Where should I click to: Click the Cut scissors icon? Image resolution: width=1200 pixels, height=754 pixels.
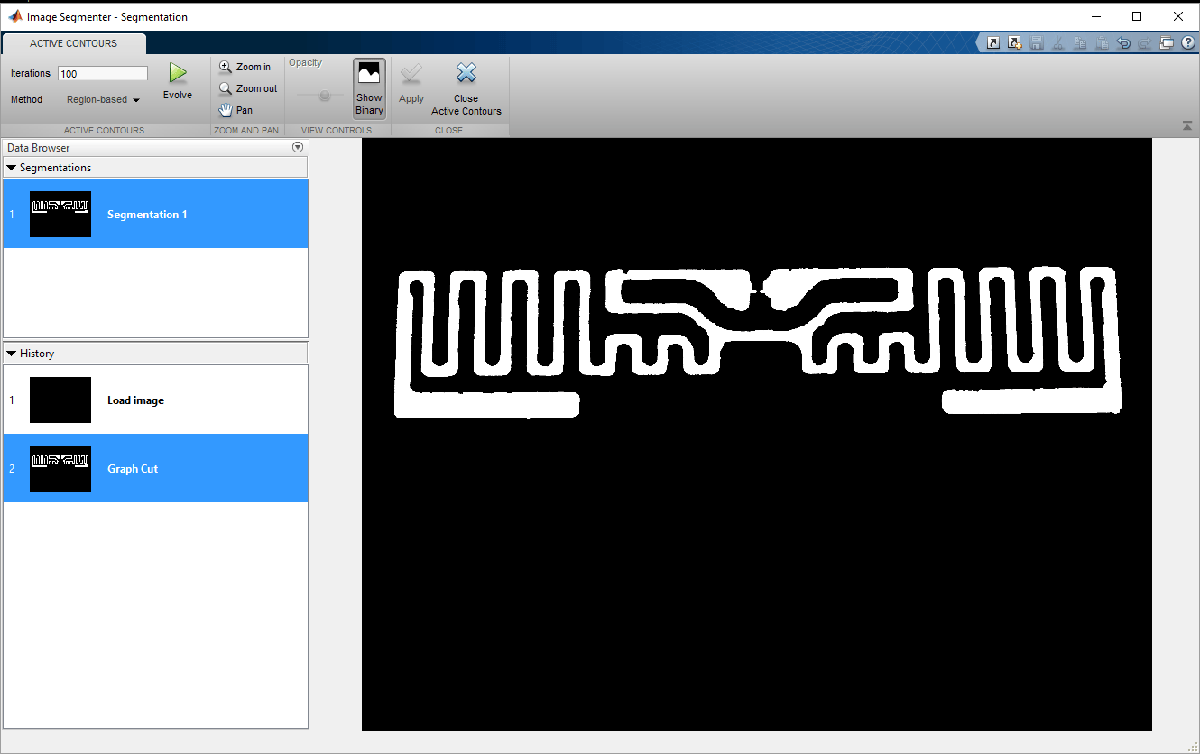coord(1059,43)
